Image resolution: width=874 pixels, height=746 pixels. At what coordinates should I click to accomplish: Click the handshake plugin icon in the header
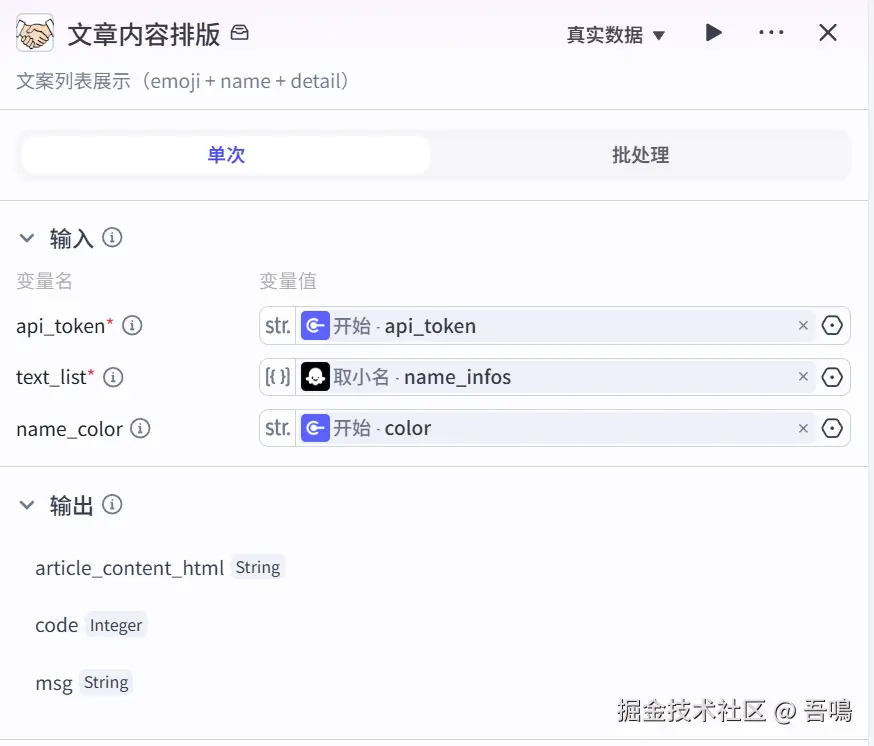coord(36,34)
